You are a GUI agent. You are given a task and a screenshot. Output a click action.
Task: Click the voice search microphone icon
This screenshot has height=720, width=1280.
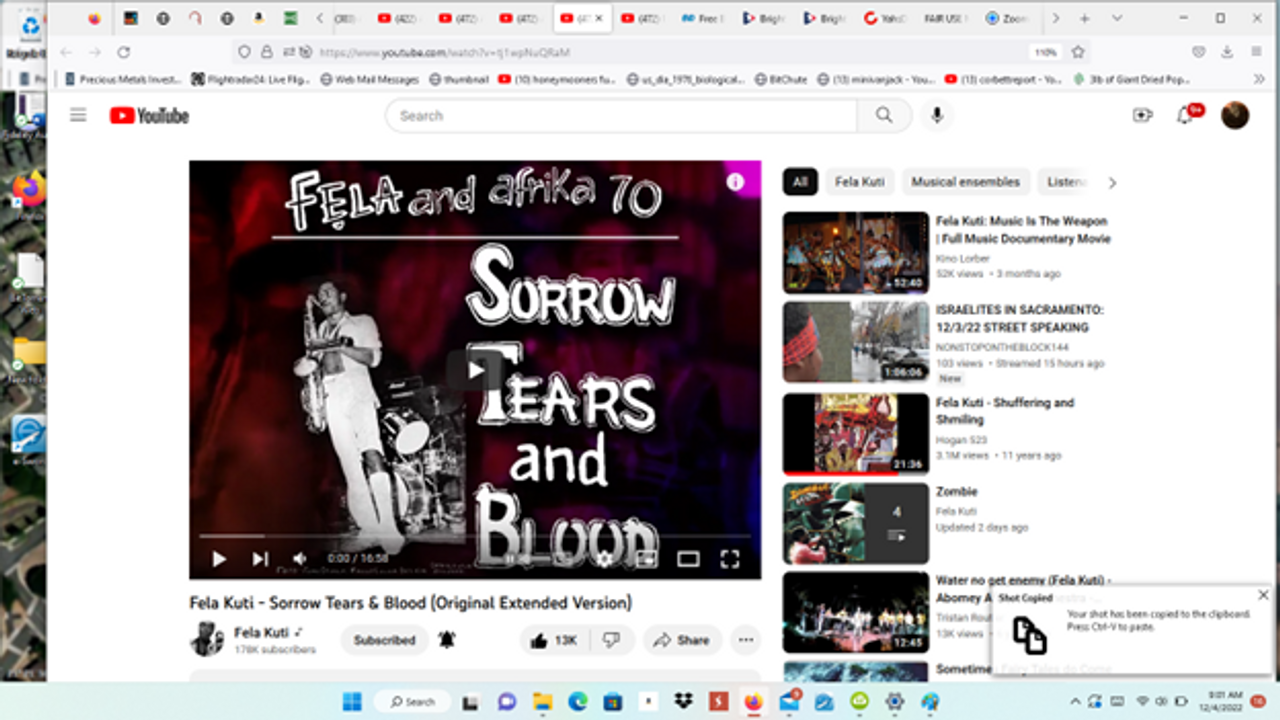point(937,115)
